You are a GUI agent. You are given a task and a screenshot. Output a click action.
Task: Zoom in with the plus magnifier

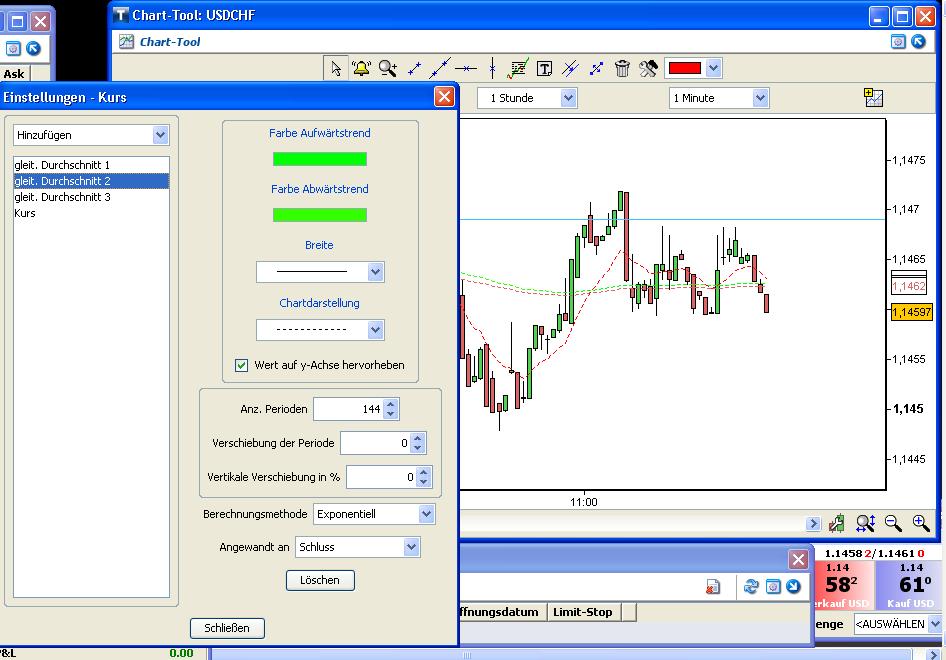tap(921, 523)
